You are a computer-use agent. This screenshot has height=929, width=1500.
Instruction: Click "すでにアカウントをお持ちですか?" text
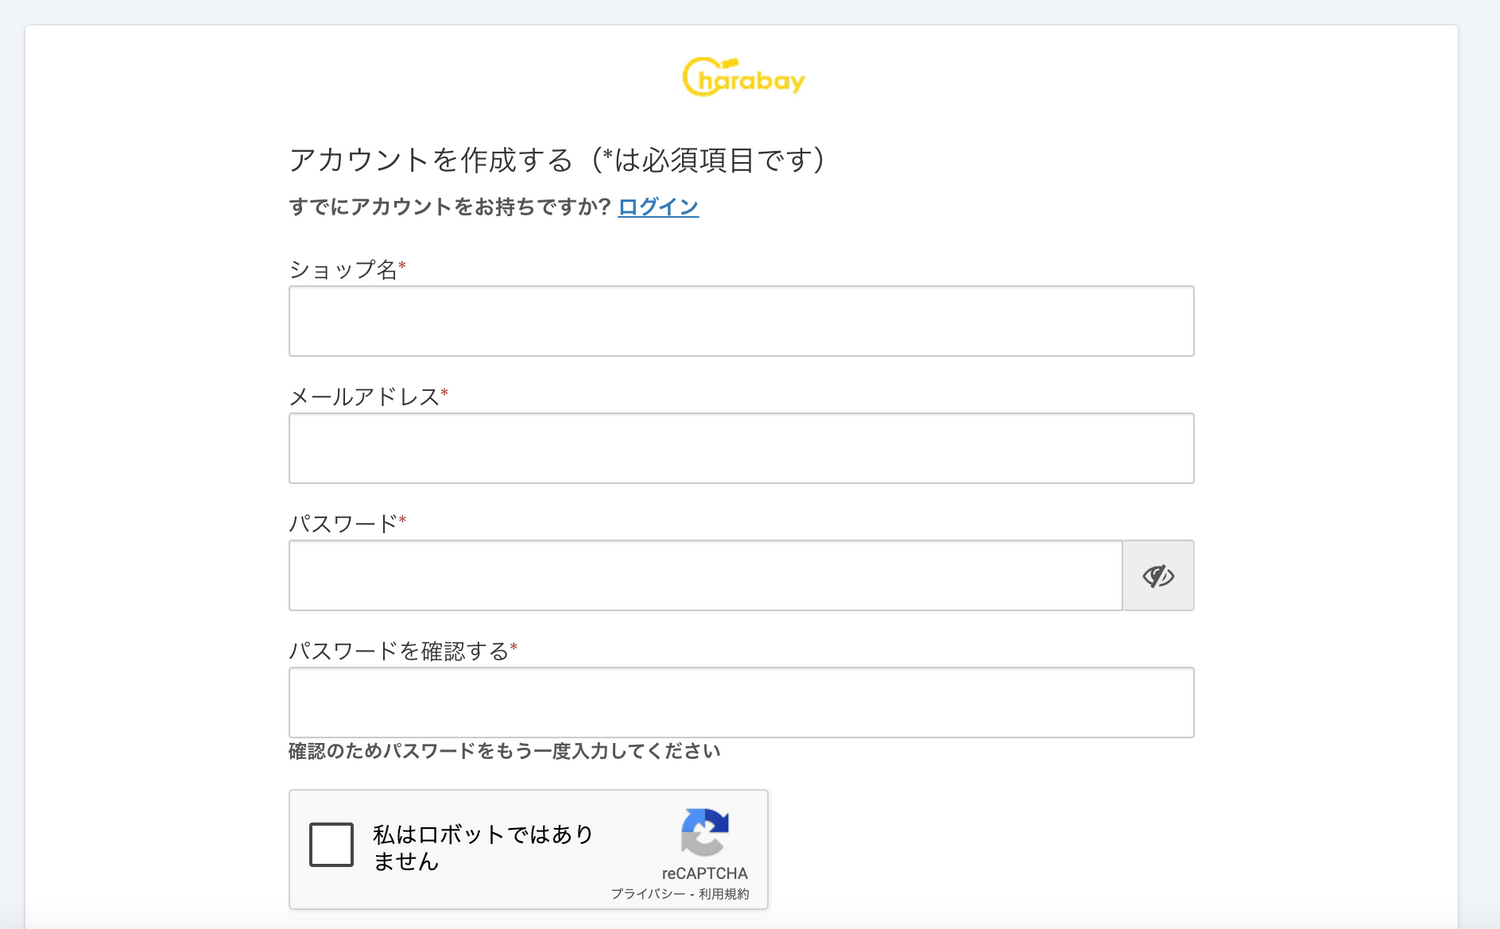coord(449,207)
